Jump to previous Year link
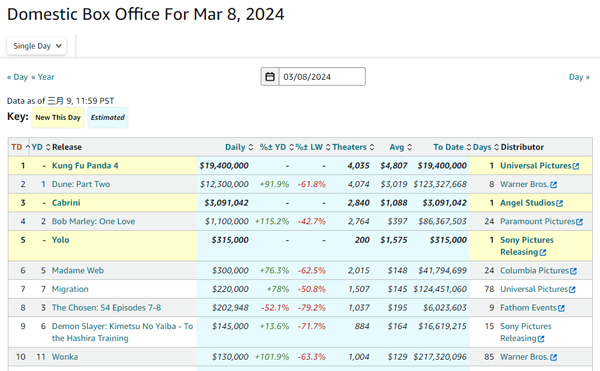Screen dimensions: 600x371 tap(43, 77)
